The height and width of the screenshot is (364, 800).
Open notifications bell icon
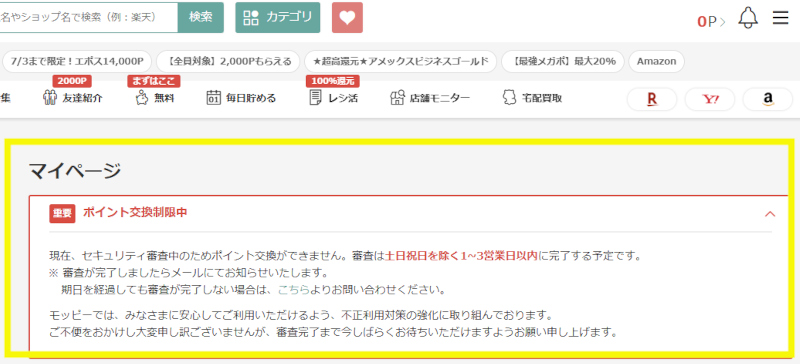click(x=748, y=18)
